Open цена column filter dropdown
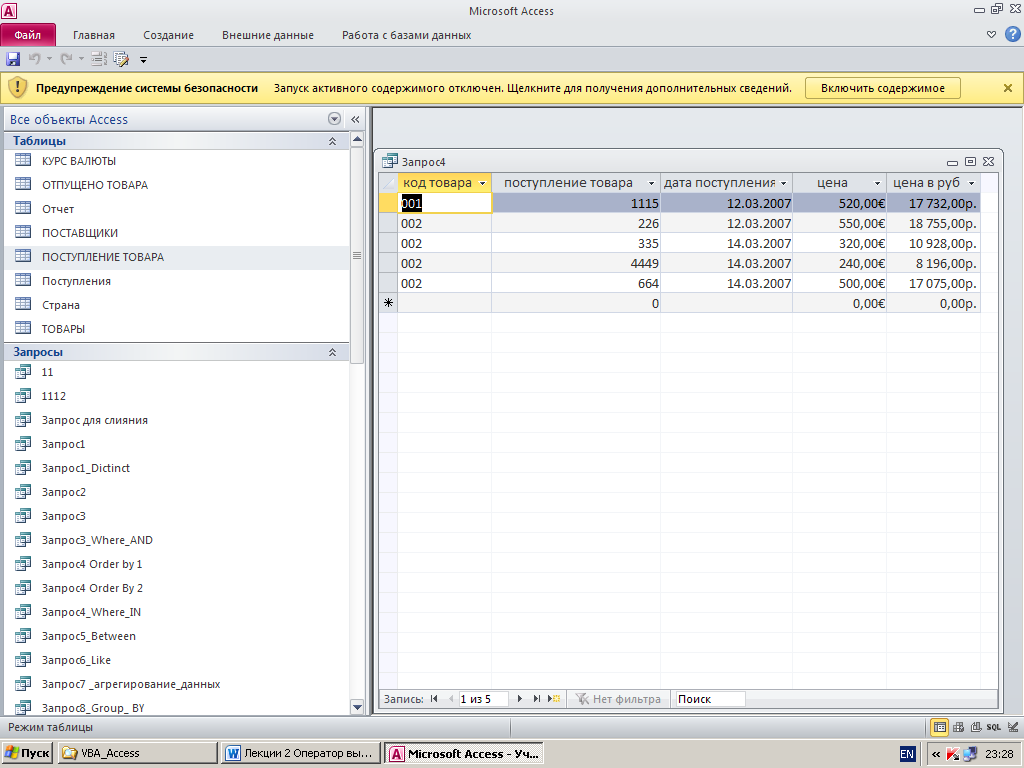This screenshot has height=768, width=1024. pos(878,184)
